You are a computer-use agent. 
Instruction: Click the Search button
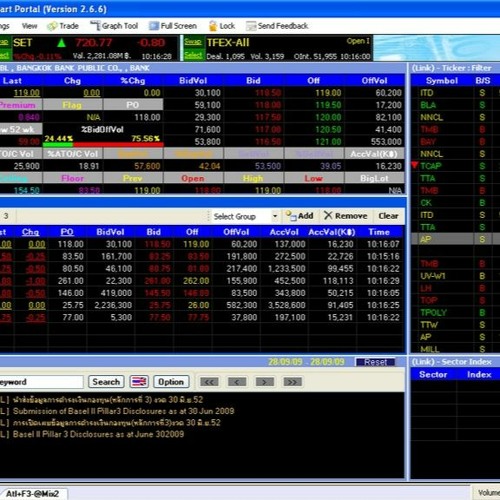tap(106, 382)
